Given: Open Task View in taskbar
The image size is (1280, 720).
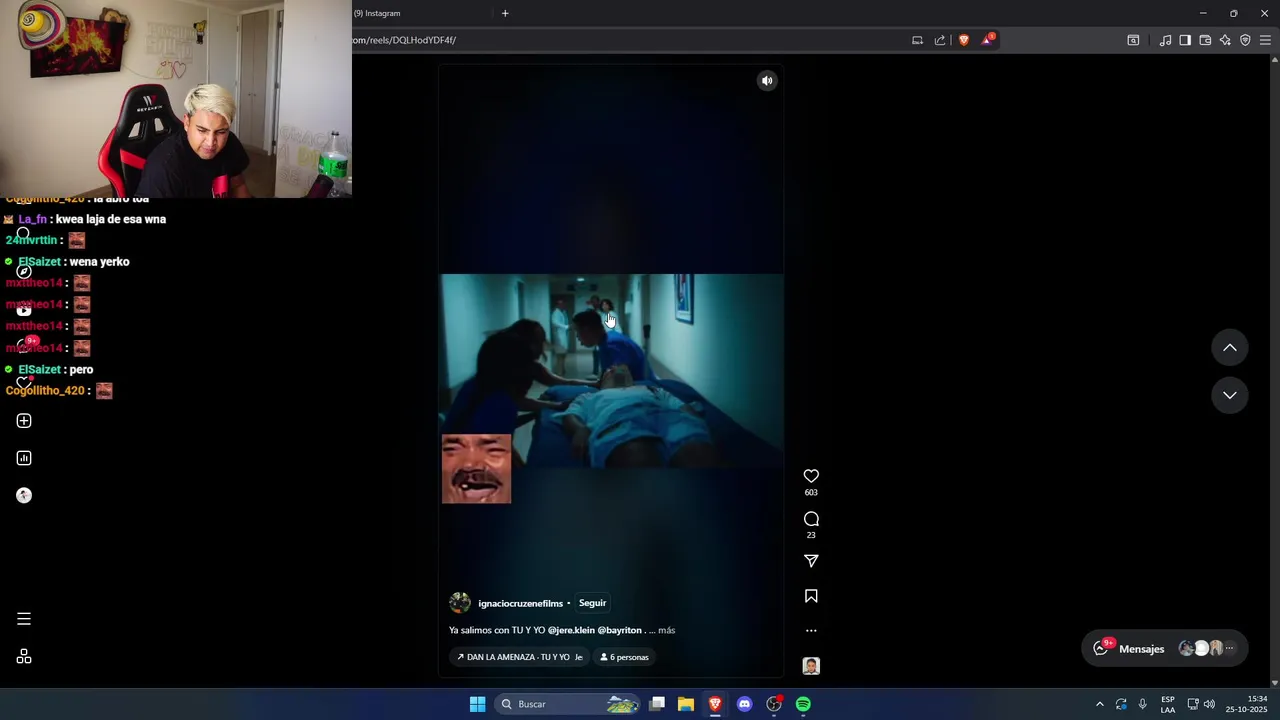Looking at the screenshot, I should click(657, 704).
